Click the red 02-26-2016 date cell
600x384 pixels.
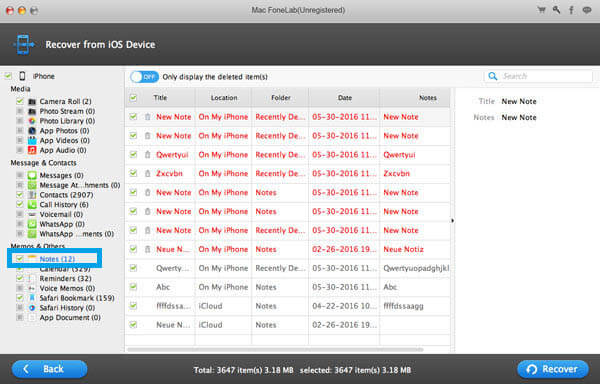[344, 249]
